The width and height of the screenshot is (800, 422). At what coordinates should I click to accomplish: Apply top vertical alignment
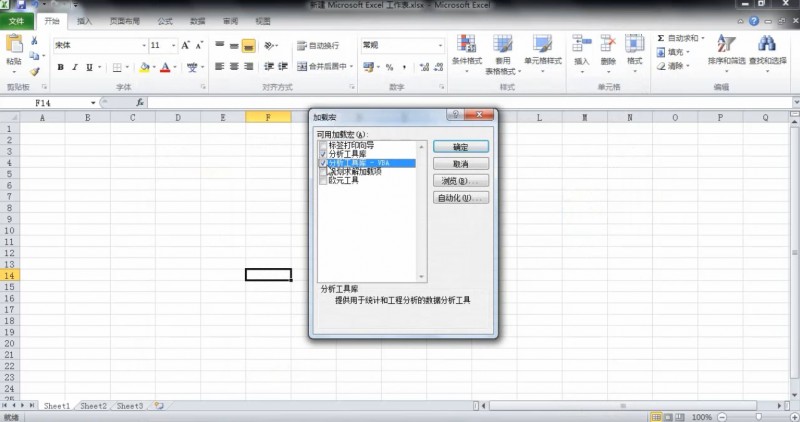(x=219, y=45)
